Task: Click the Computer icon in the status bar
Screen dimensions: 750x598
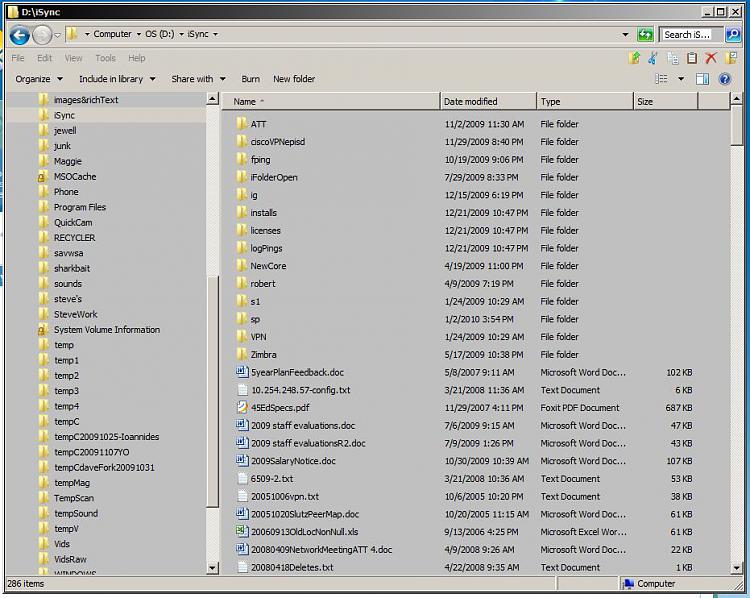Action: tap(629, 583)
